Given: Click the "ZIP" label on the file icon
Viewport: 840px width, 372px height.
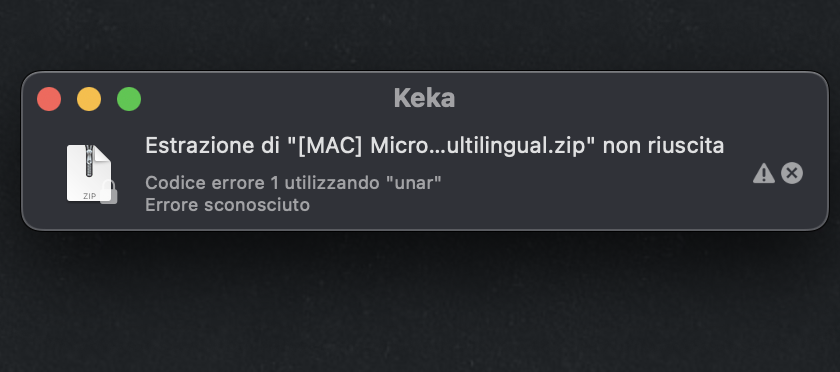Looking at the screenshot, I should click(89, 196).
